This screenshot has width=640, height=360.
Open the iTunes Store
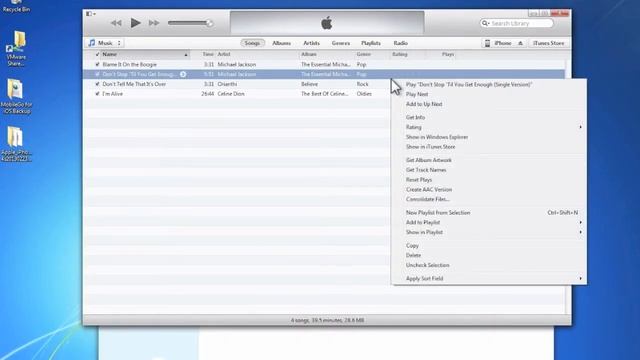pos(549,43)
